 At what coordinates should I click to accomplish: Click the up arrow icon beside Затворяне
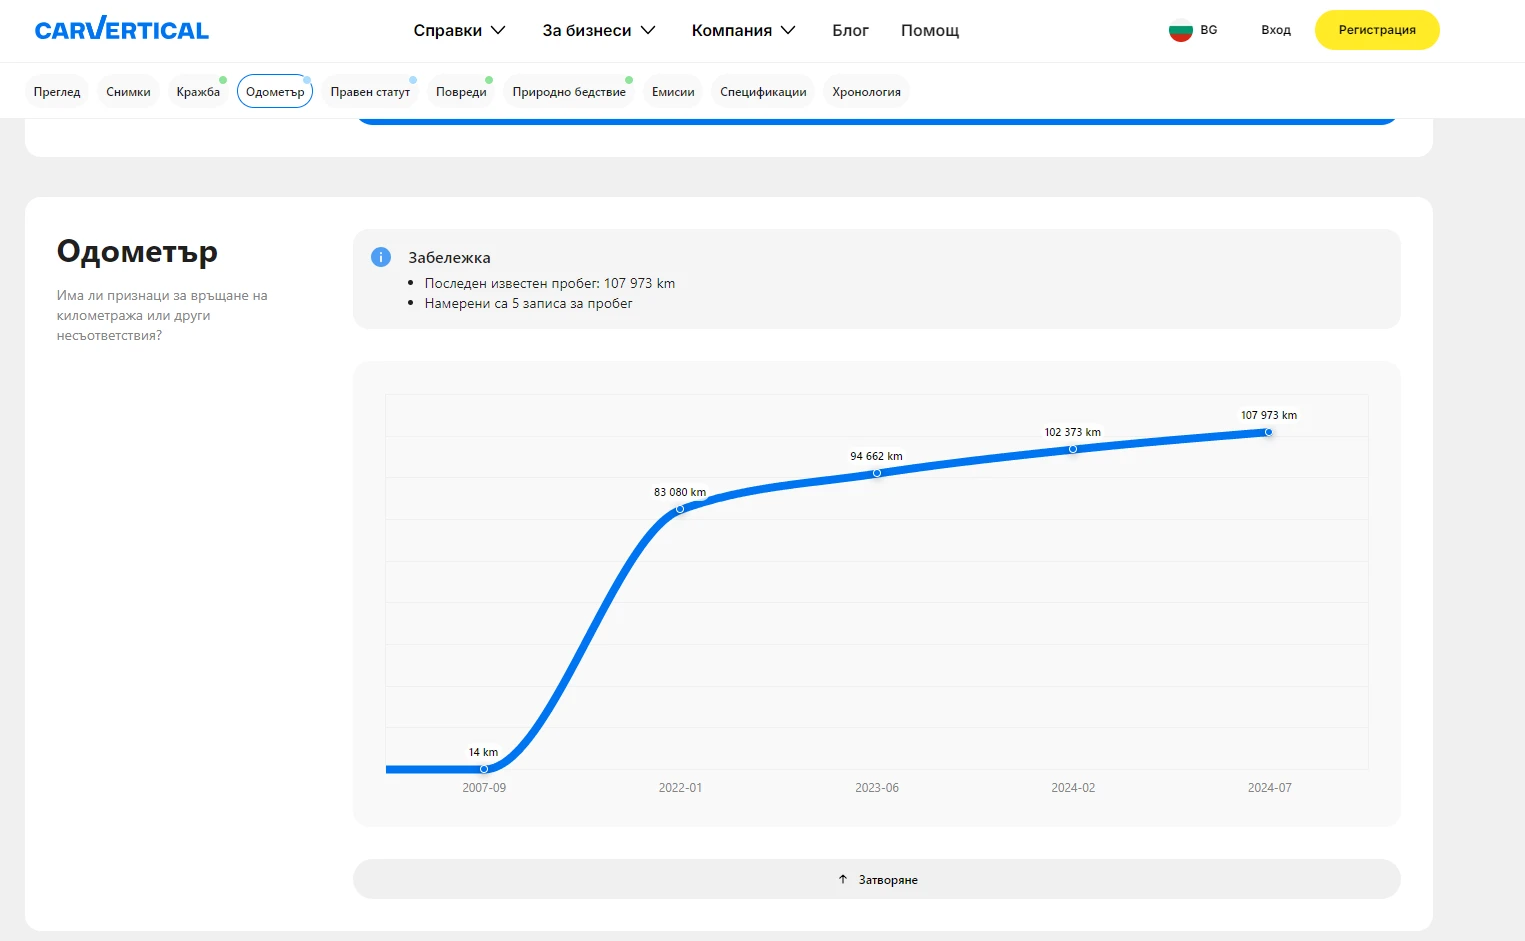[843, 880]
